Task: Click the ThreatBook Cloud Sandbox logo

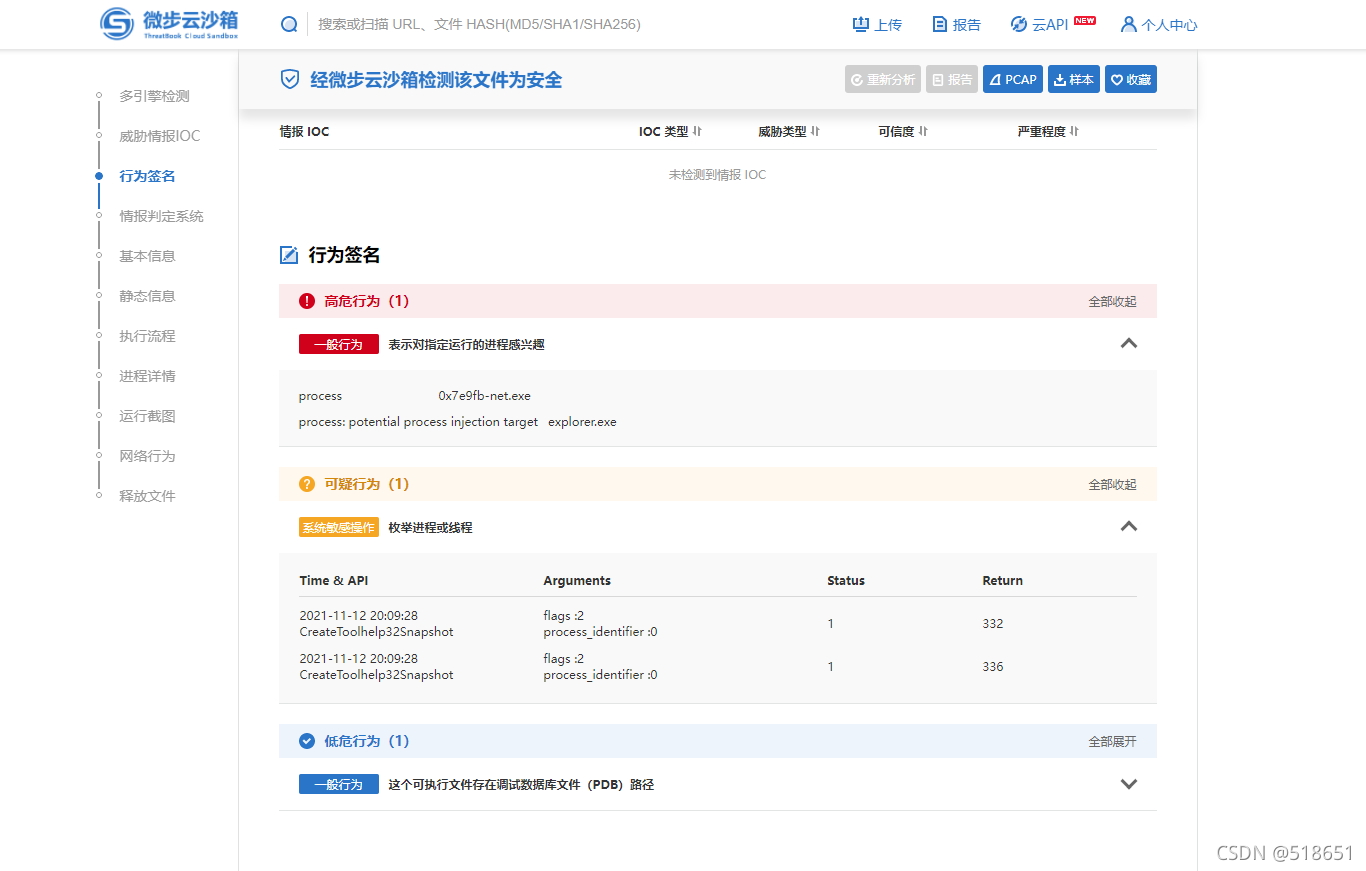Action: tap(170, 23)
